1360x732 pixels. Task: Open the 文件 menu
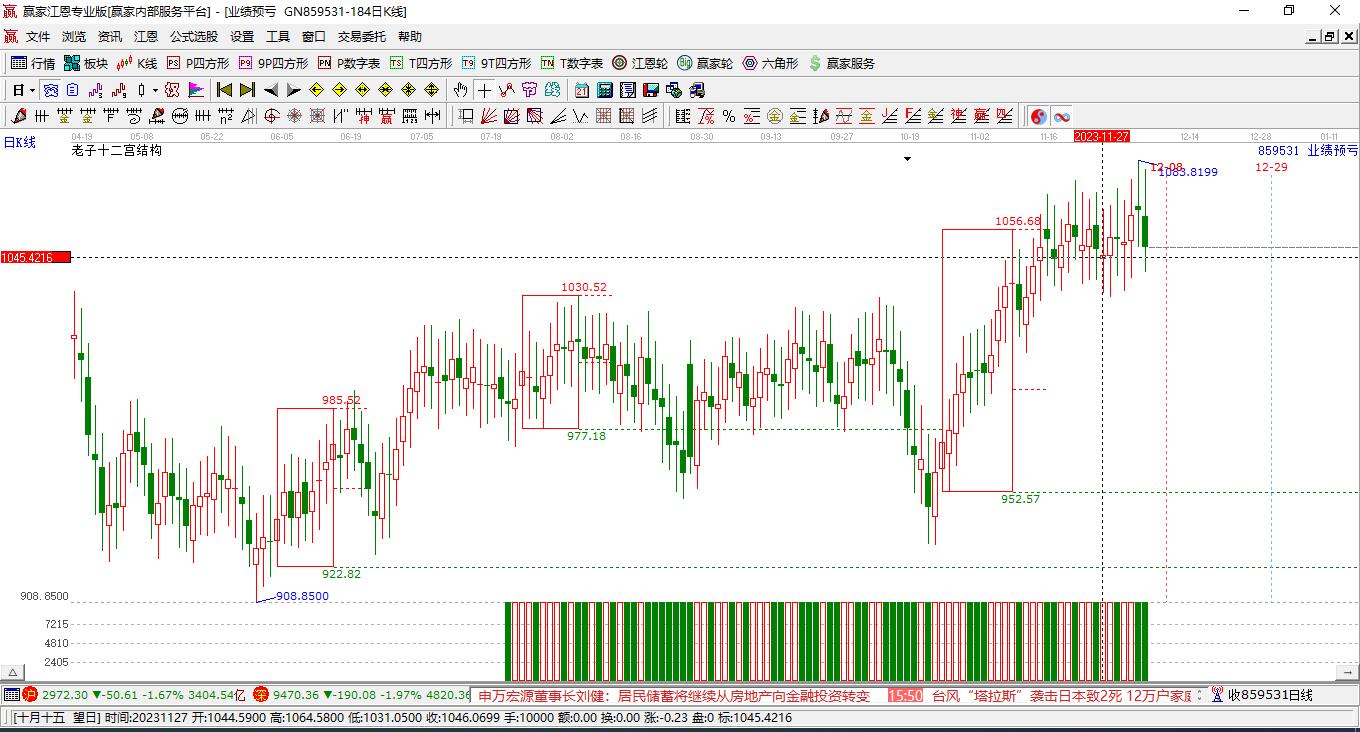pos(38,37)
